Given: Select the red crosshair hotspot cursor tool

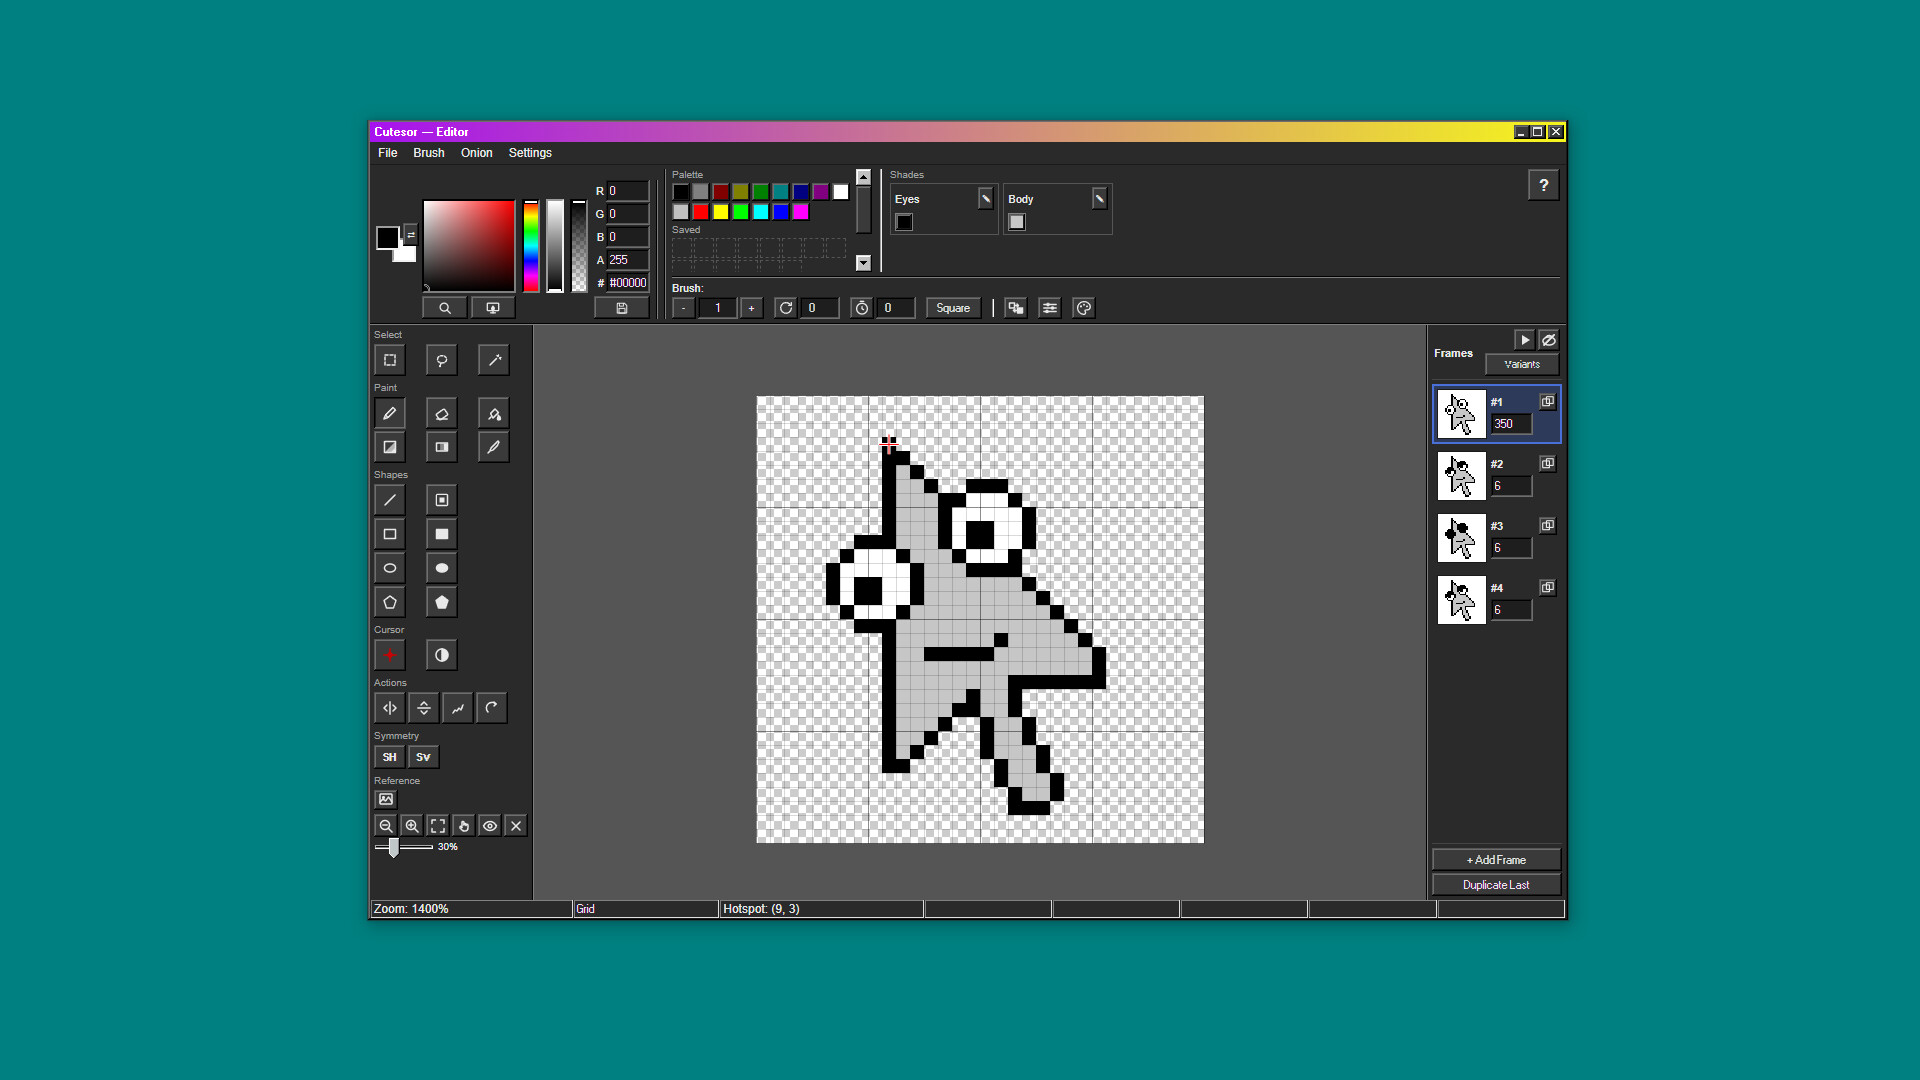Looking at the screenshot, I should point(390,655).
